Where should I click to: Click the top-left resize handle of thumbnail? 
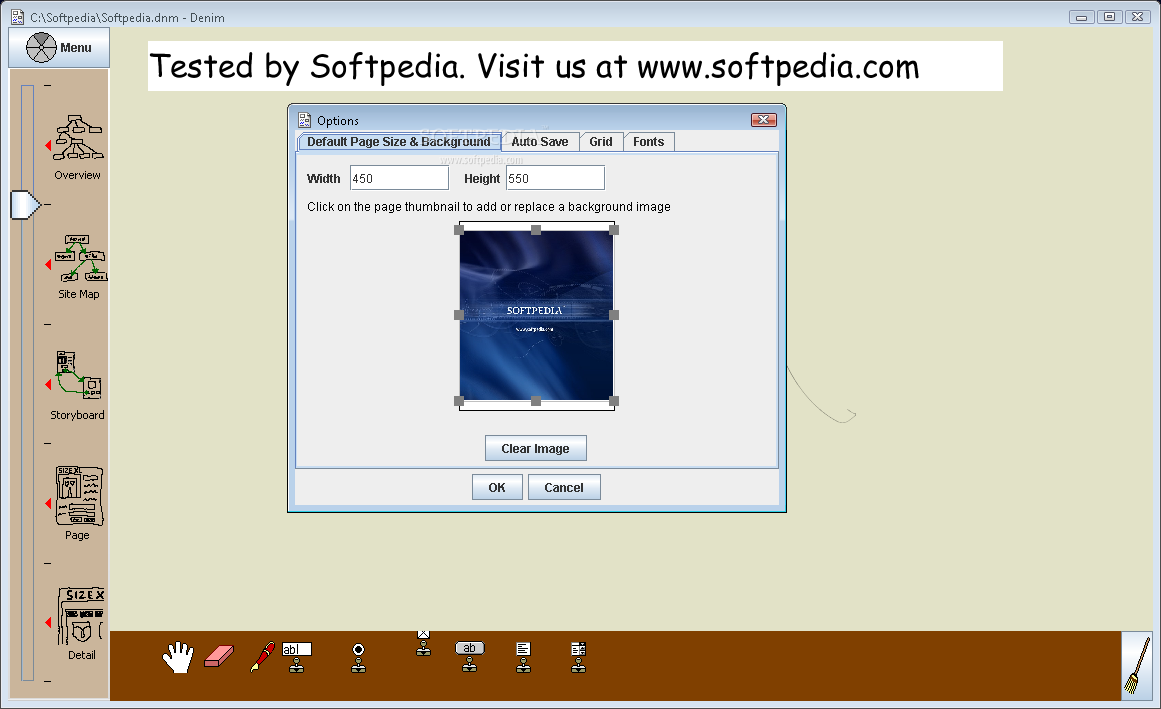pyautogui.click(x=459, y=230)
